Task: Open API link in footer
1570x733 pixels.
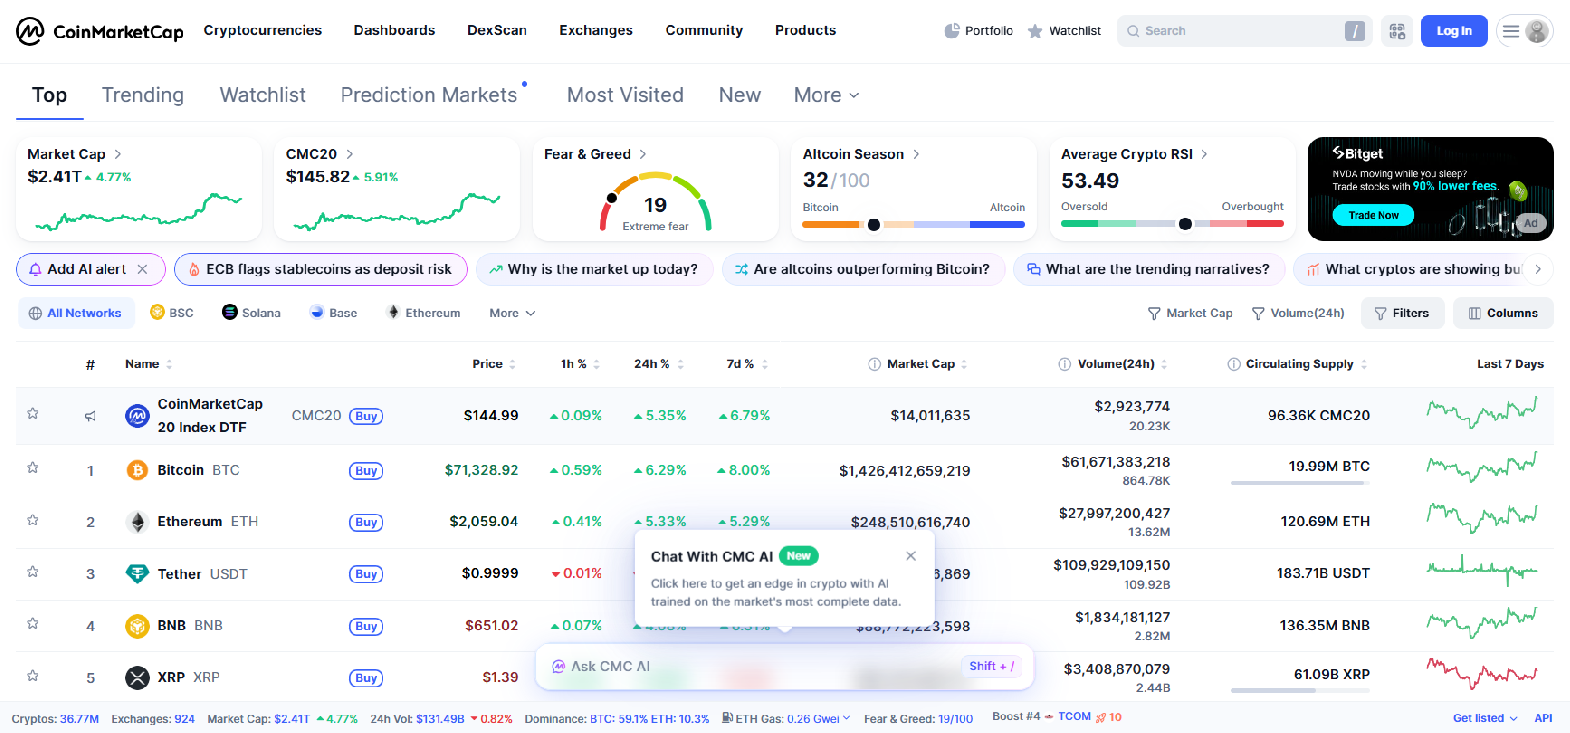Action: point(1544,718)
